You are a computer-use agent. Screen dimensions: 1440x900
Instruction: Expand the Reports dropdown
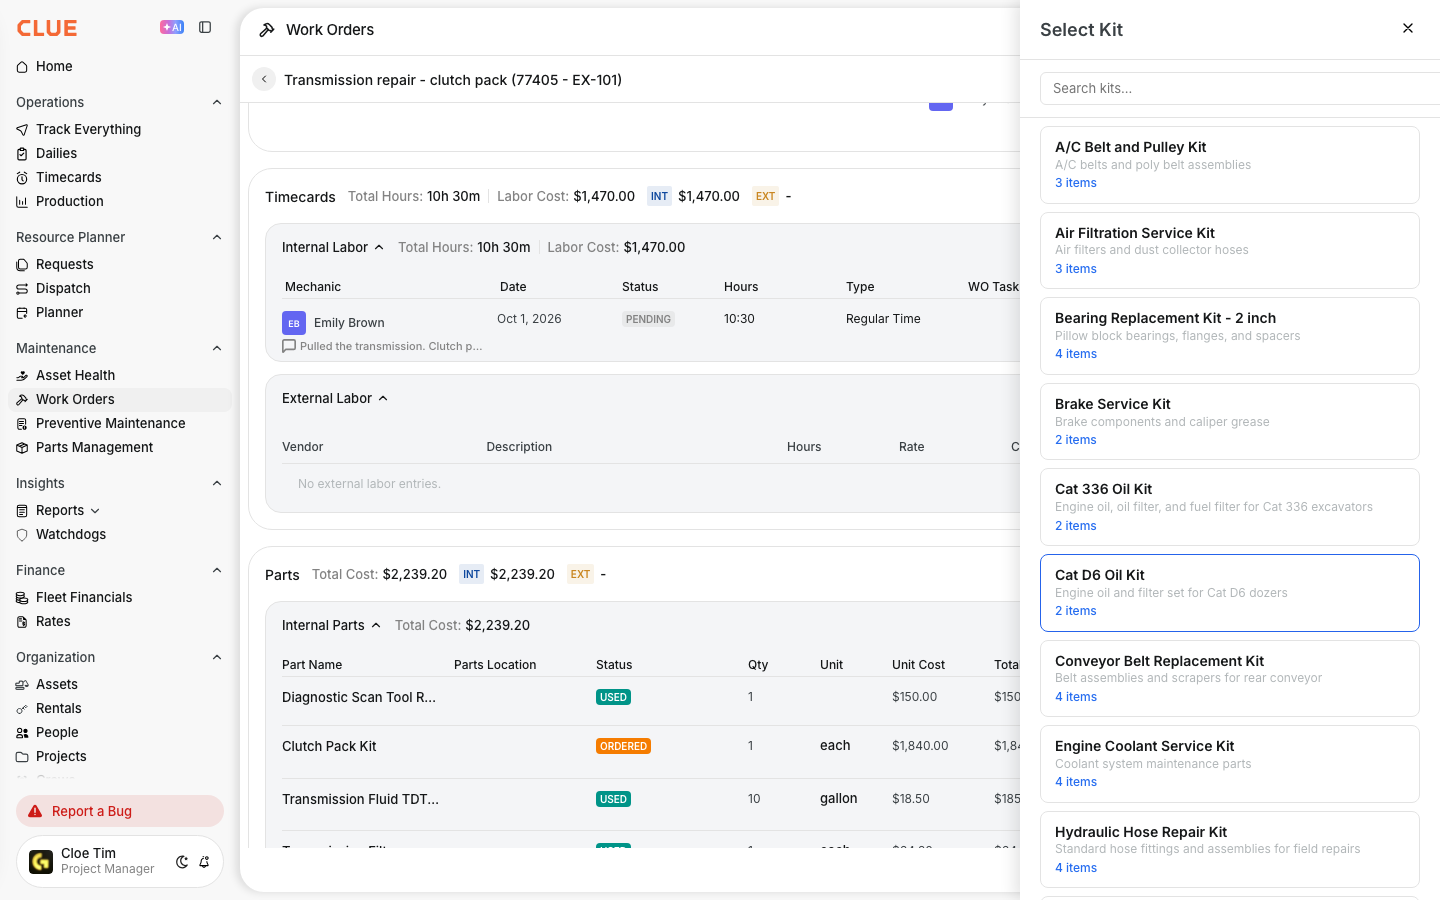pyautogui.click(x=95, y=511)
